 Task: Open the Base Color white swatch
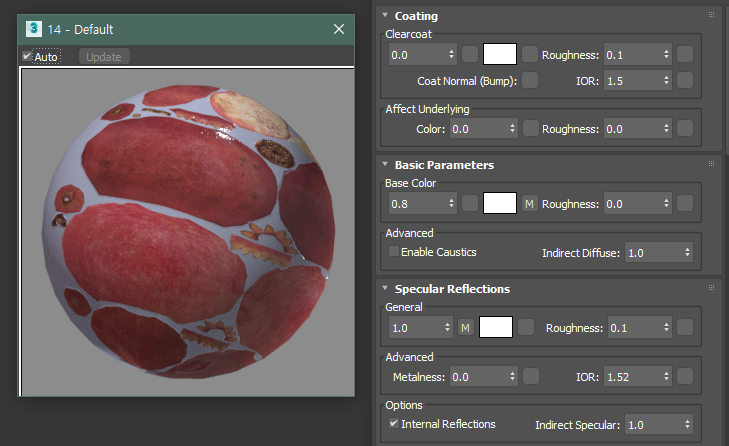pos(498,204)
